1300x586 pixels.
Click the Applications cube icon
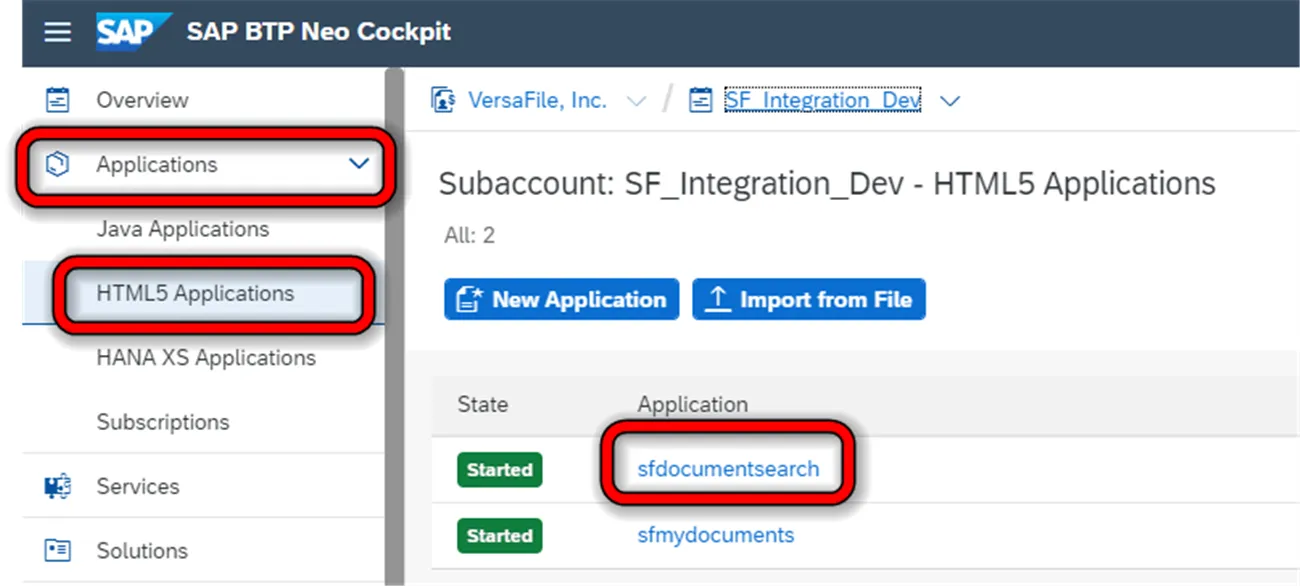pos(58,164)
